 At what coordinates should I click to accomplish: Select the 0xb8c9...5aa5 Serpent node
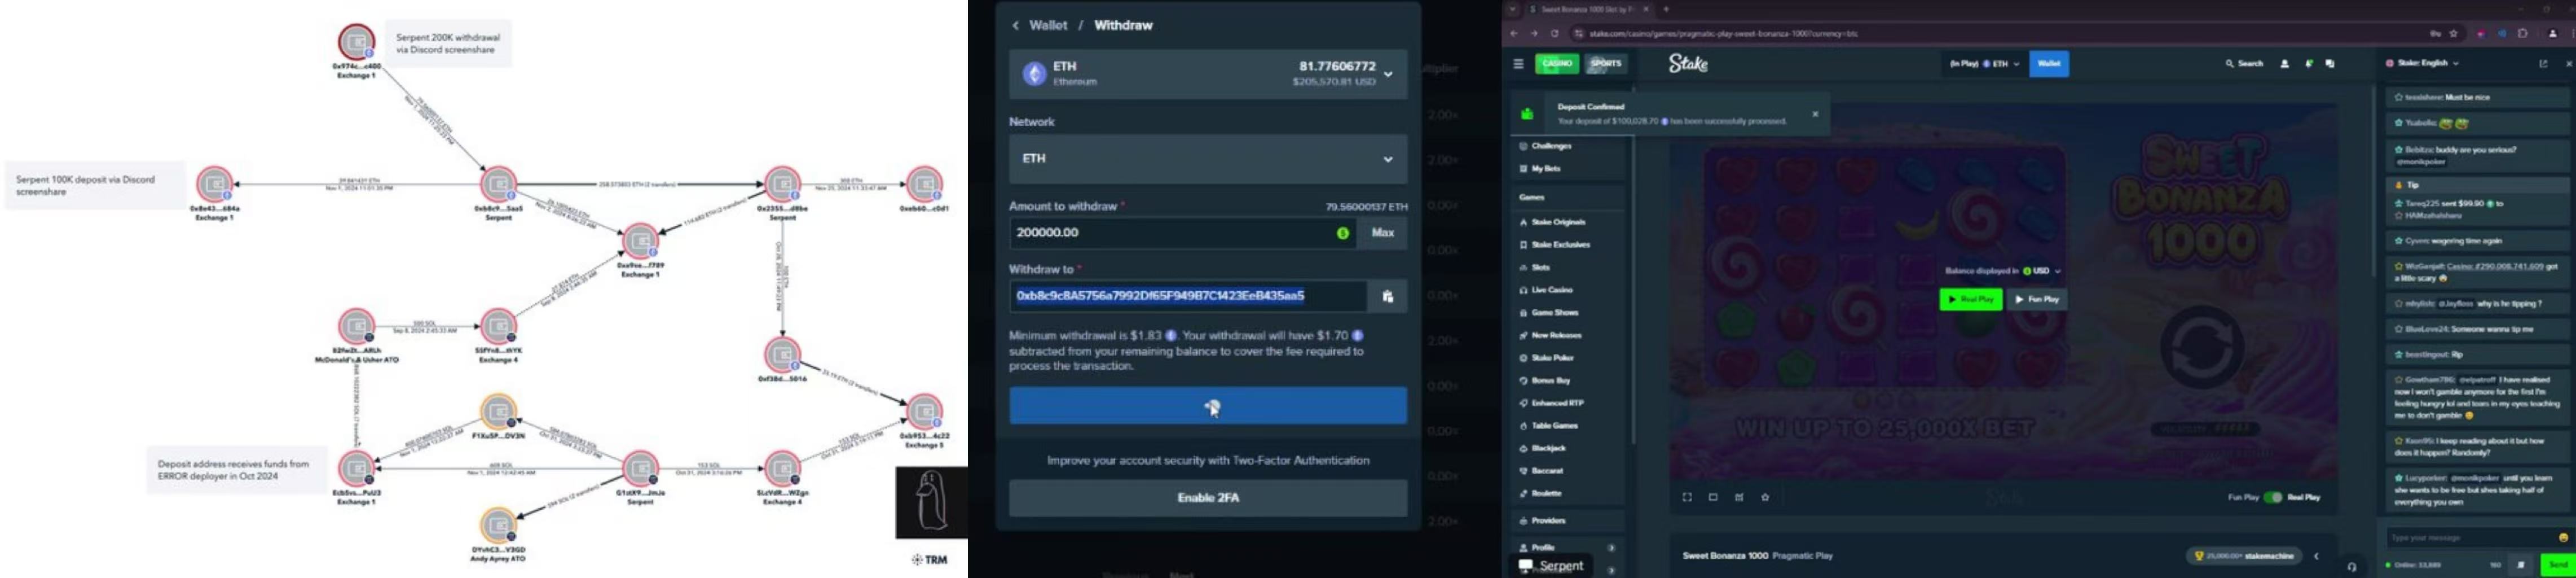(498, 184)
